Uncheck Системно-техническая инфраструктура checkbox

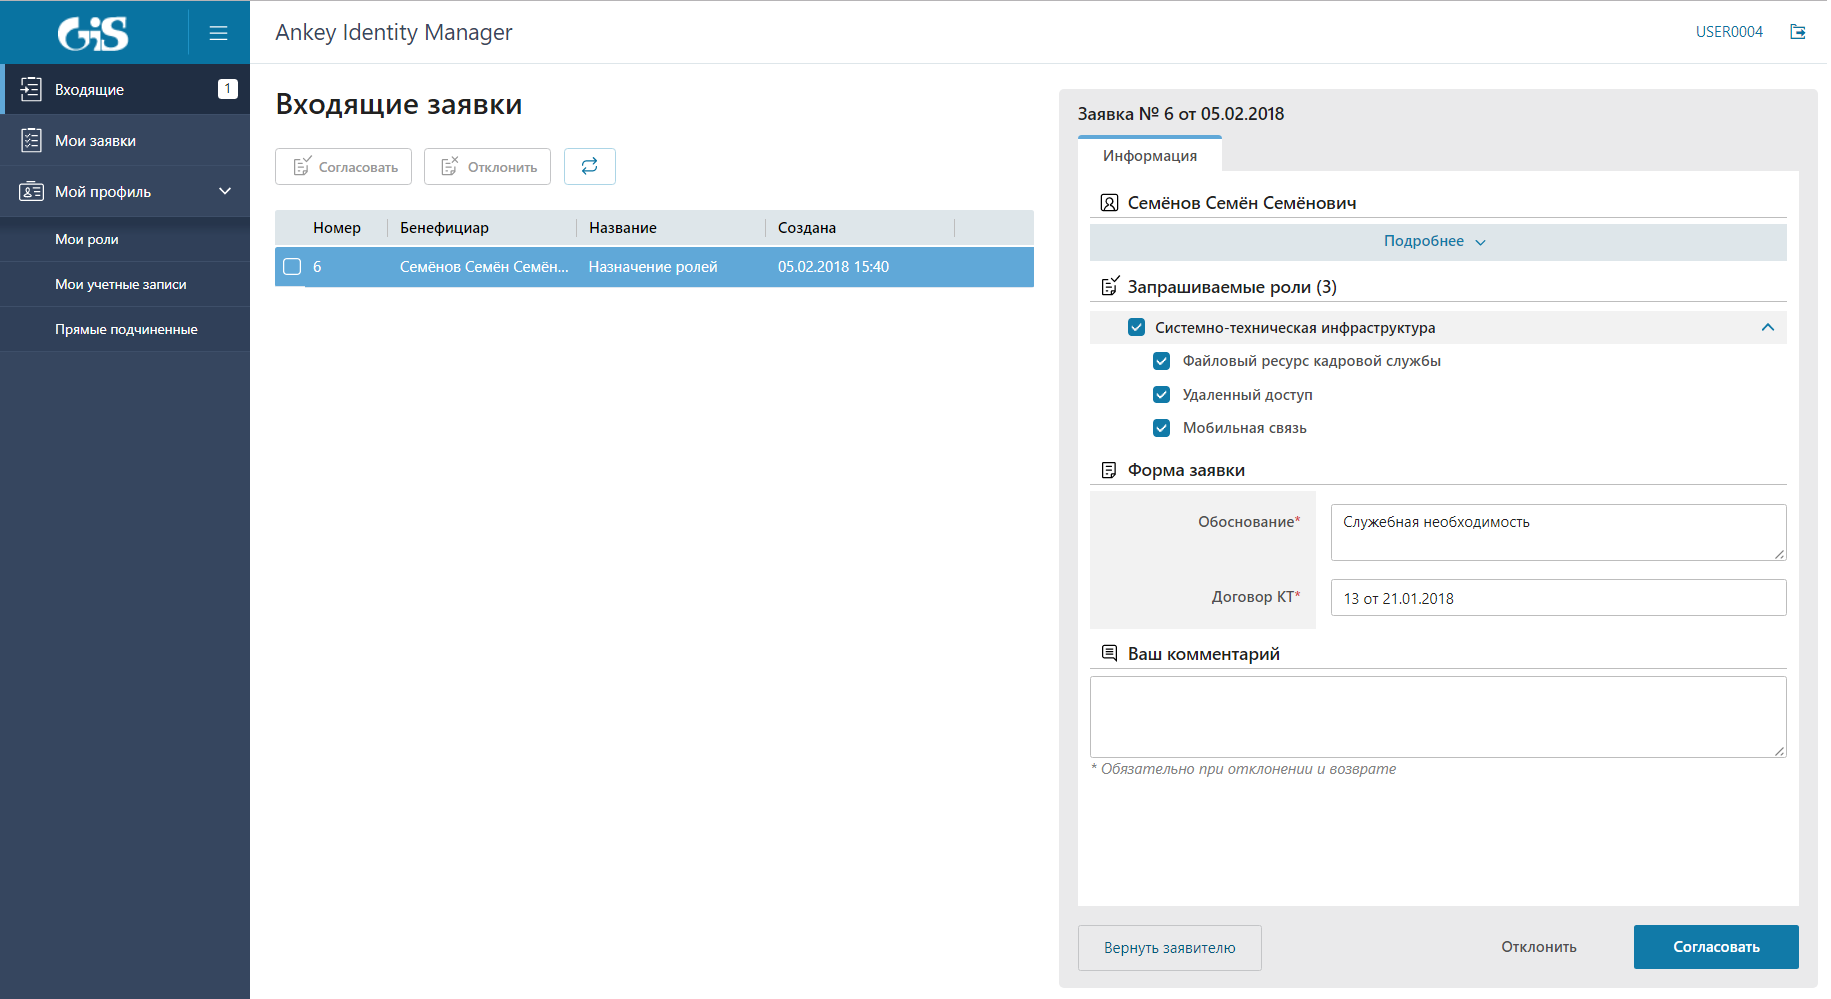click(1136, 327)
